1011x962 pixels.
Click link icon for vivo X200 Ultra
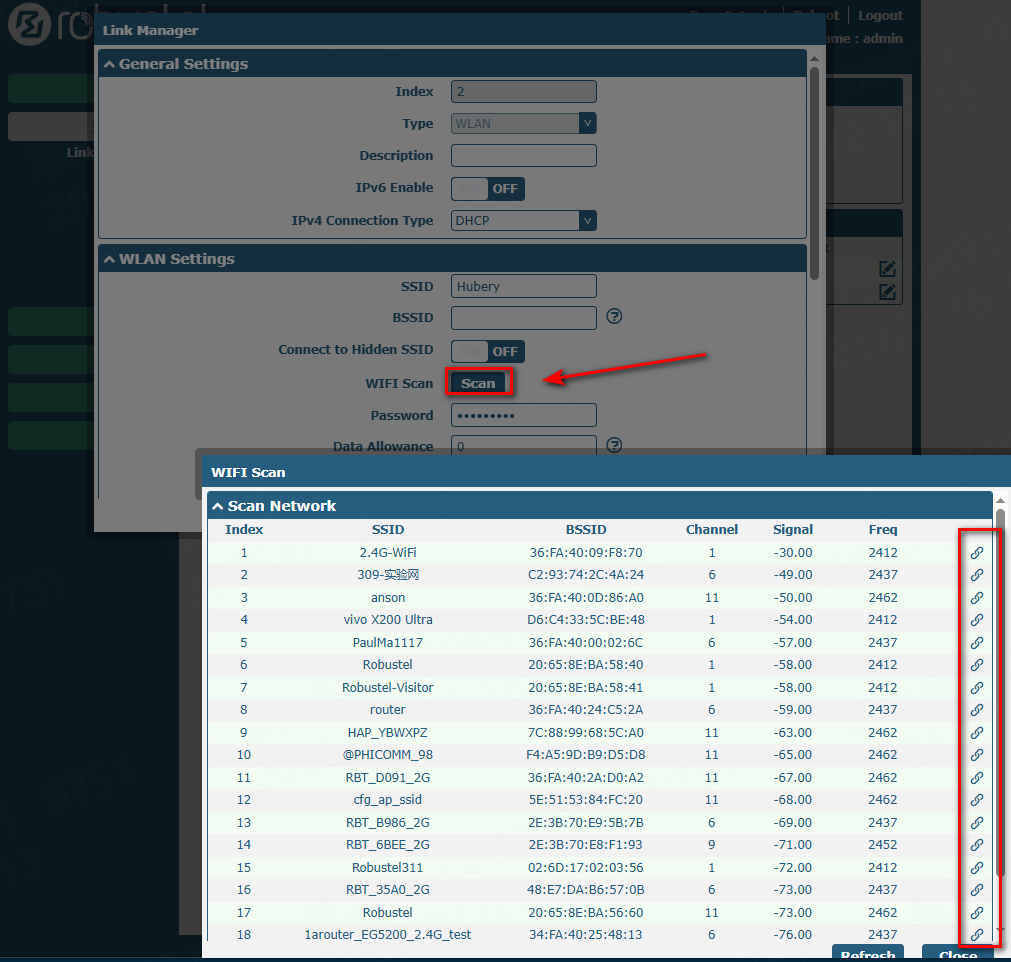point(977,620)
